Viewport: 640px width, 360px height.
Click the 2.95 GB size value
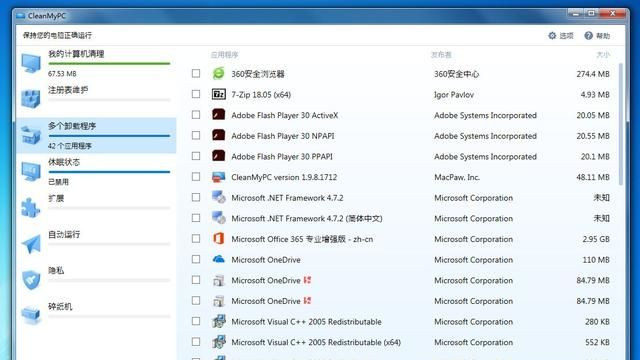[x=596, y=239]
